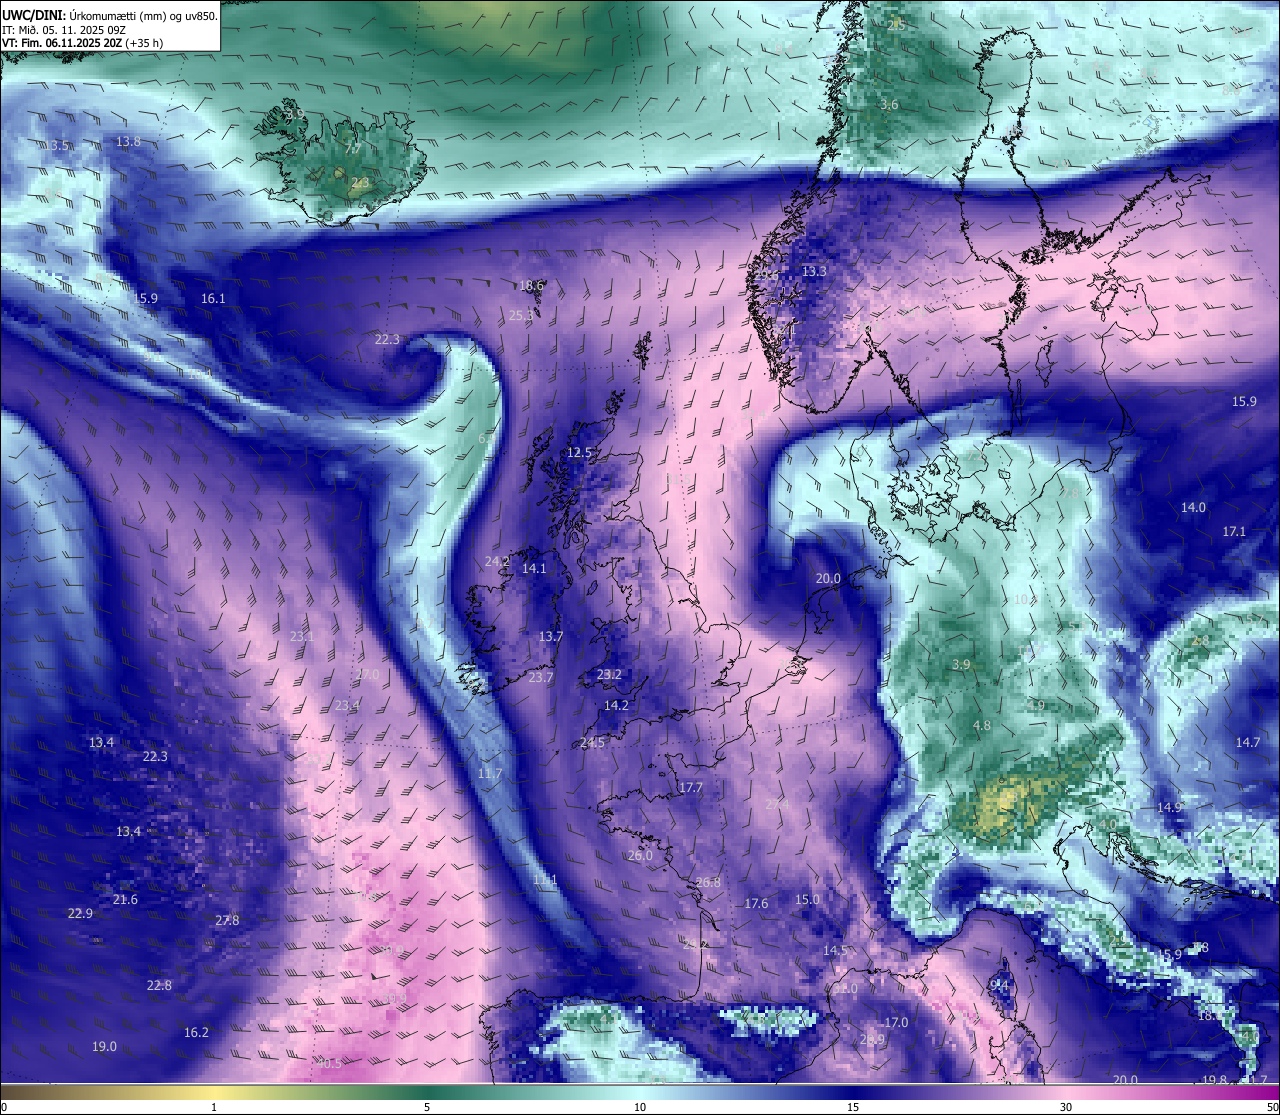The width and height of the screenshot is (1280, 1115).
Task: Click the 26.0 value near Brittany
Action: 640,856
